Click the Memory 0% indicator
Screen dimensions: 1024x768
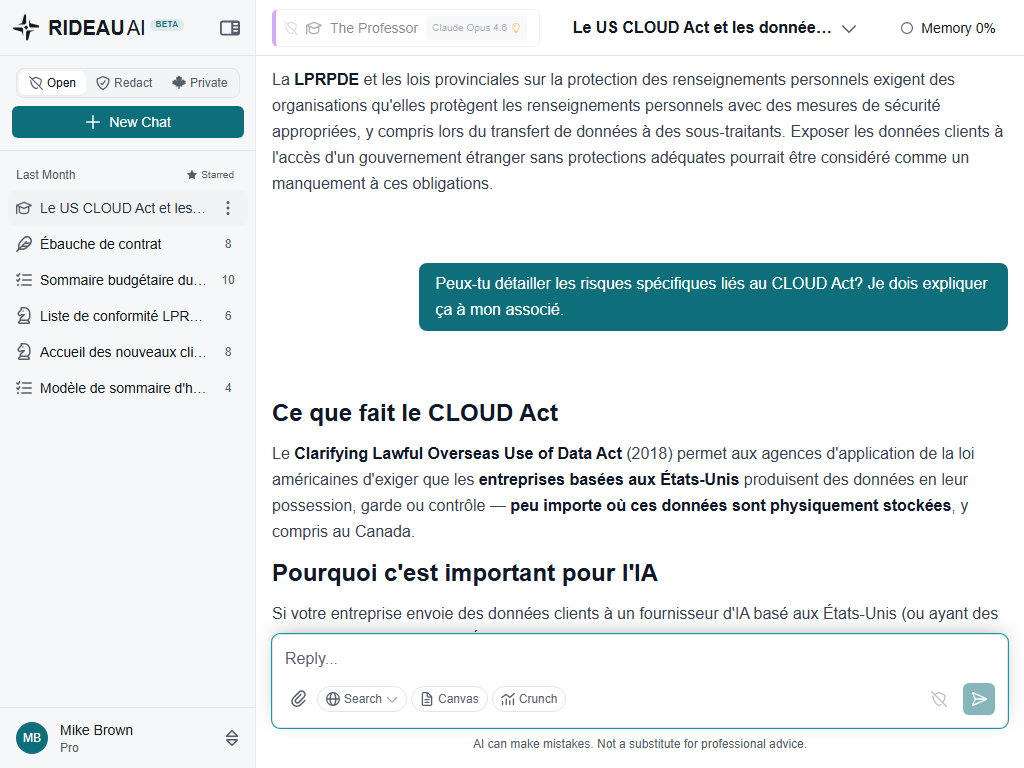coord(948,28)
